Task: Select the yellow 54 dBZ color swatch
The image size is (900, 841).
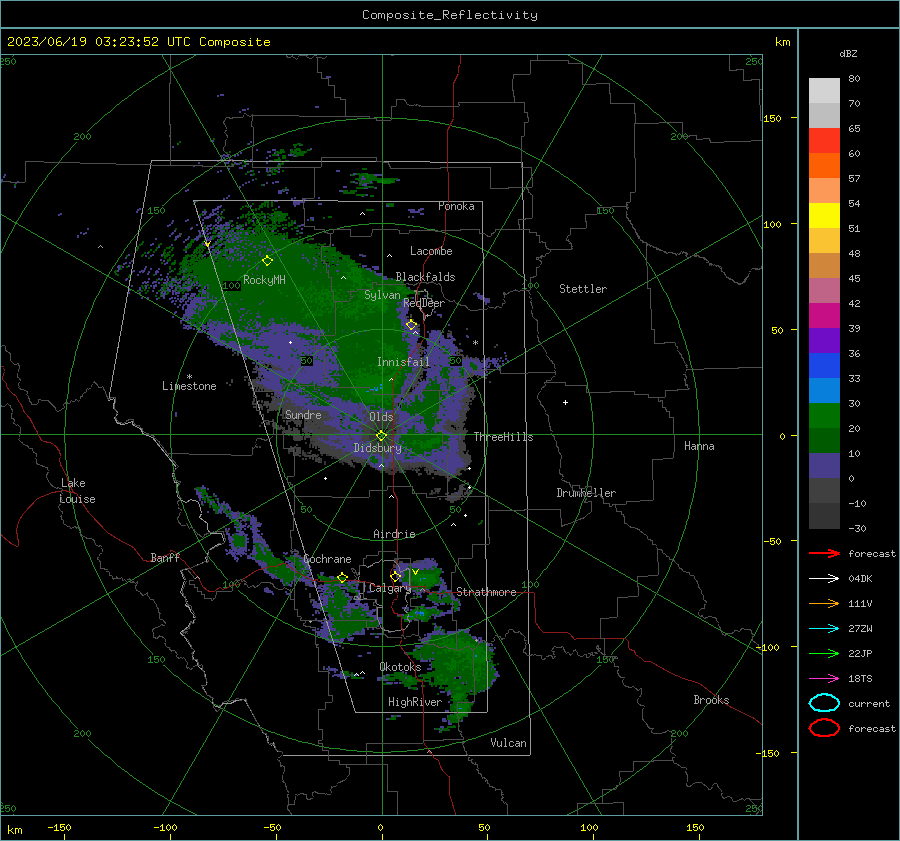Action: pos(824,216)
